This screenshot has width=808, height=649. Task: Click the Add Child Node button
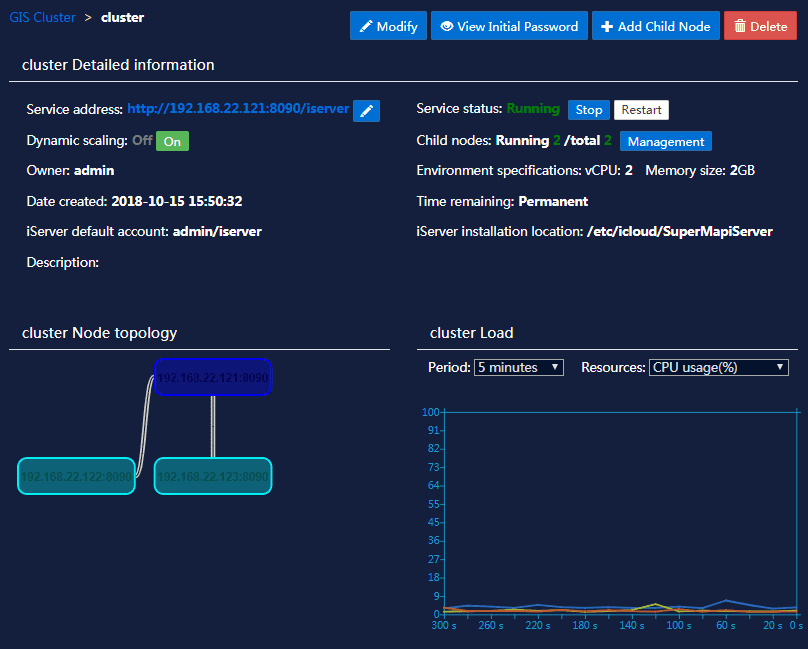click(655, 26)
